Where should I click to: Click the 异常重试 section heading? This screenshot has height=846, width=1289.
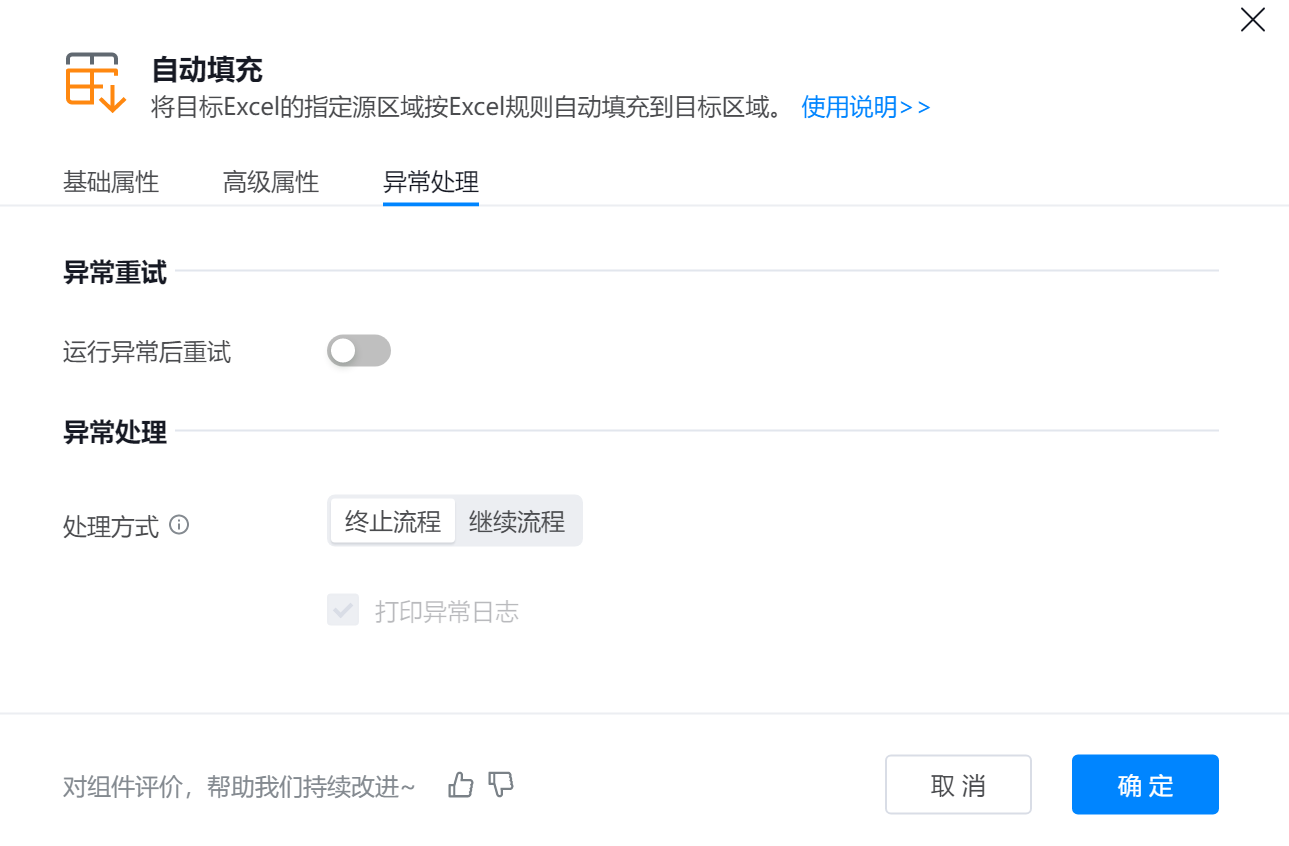coord(115,272)
